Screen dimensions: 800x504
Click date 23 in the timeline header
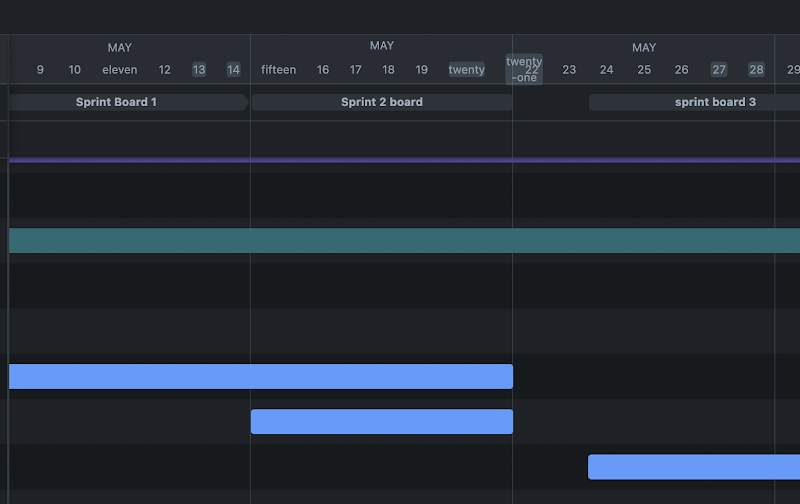tap(569, 70)
